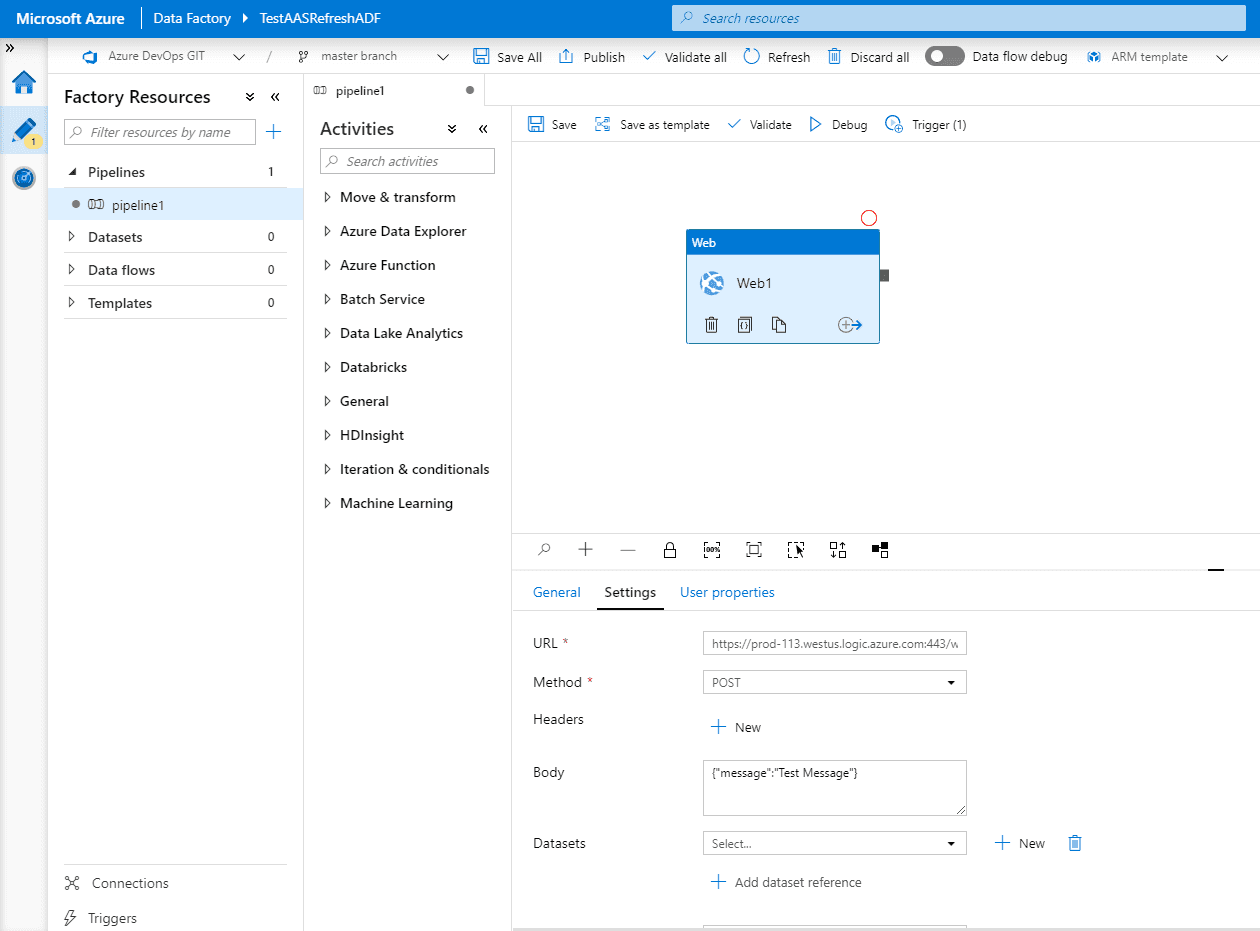Image resolution: width=1260 pixels, height=931 pixels.
Task: Collapse the Pipelines tree node
Action: coord(72,172)
